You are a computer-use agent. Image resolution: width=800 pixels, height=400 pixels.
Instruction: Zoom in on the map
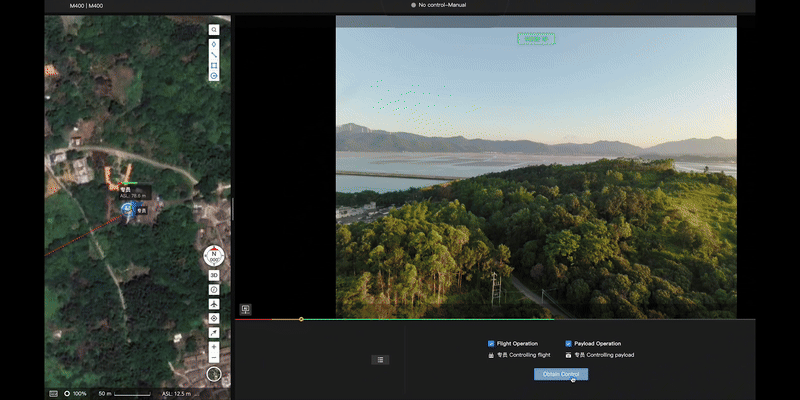(214, 347)
